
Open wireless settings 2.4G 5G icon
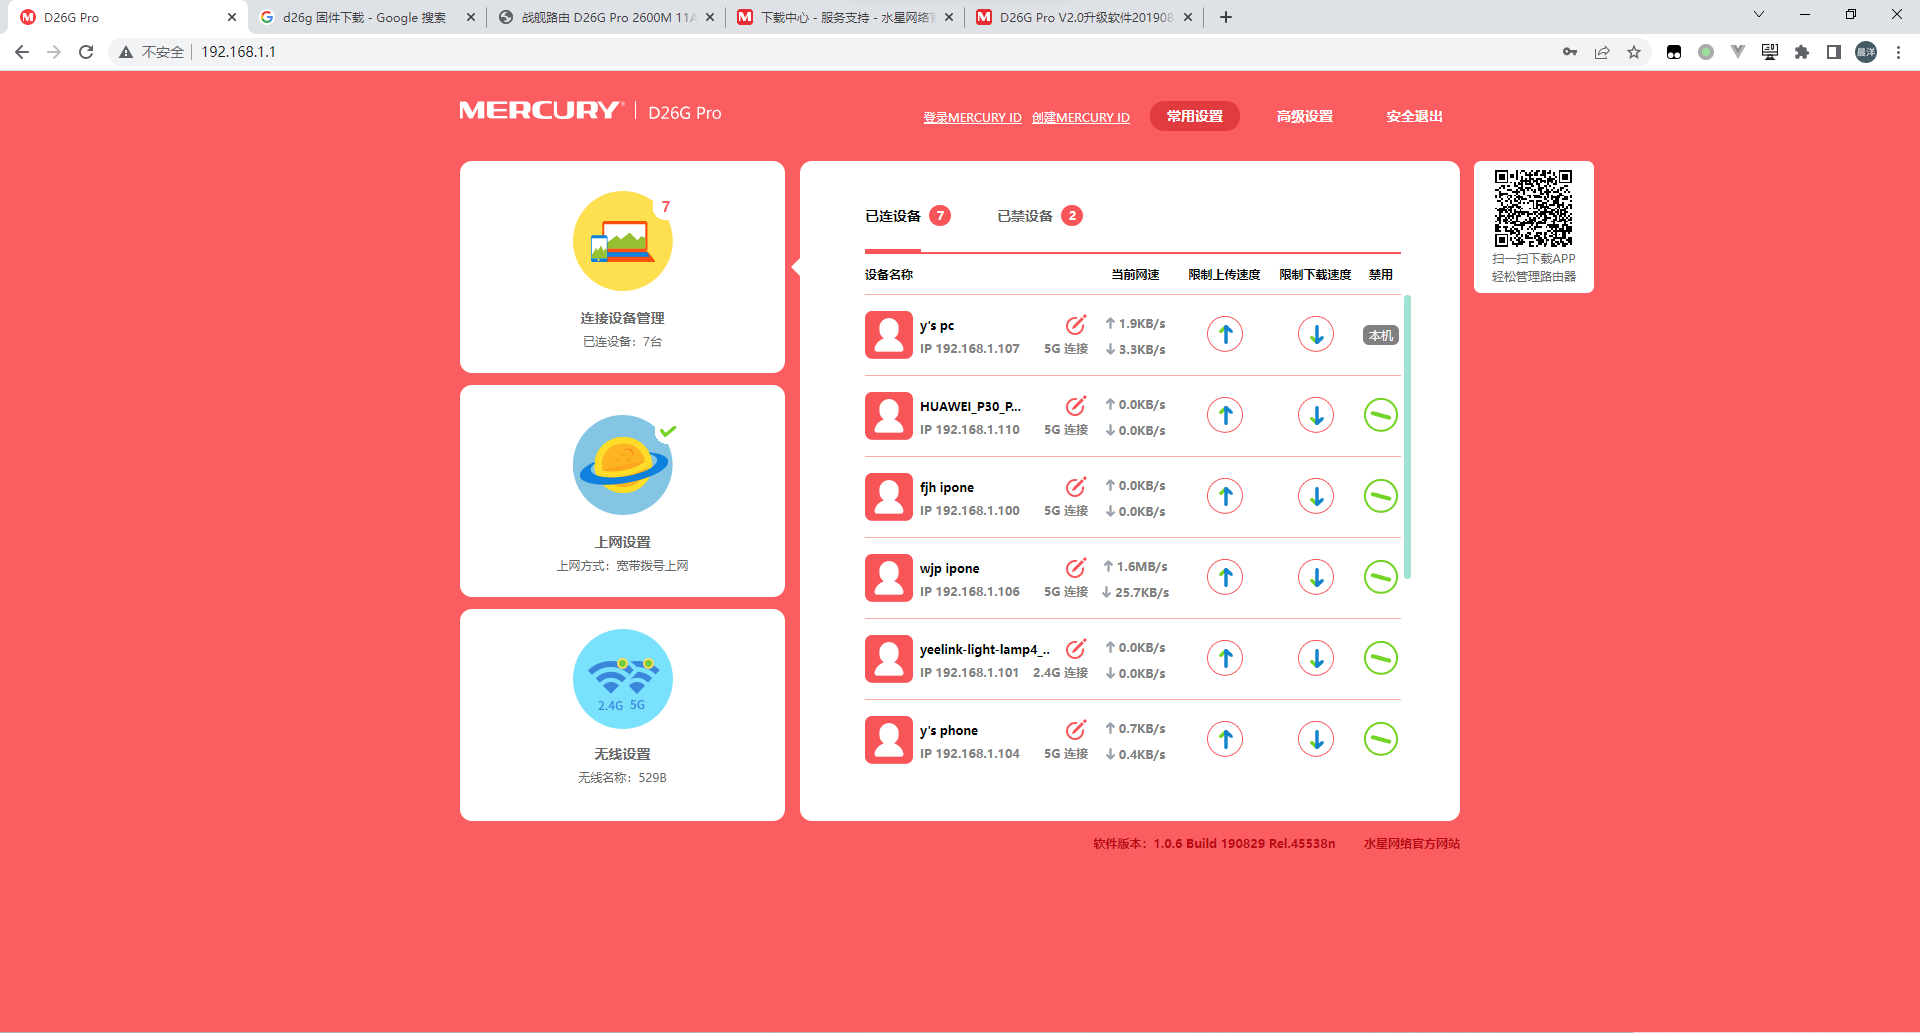[622, 679]
